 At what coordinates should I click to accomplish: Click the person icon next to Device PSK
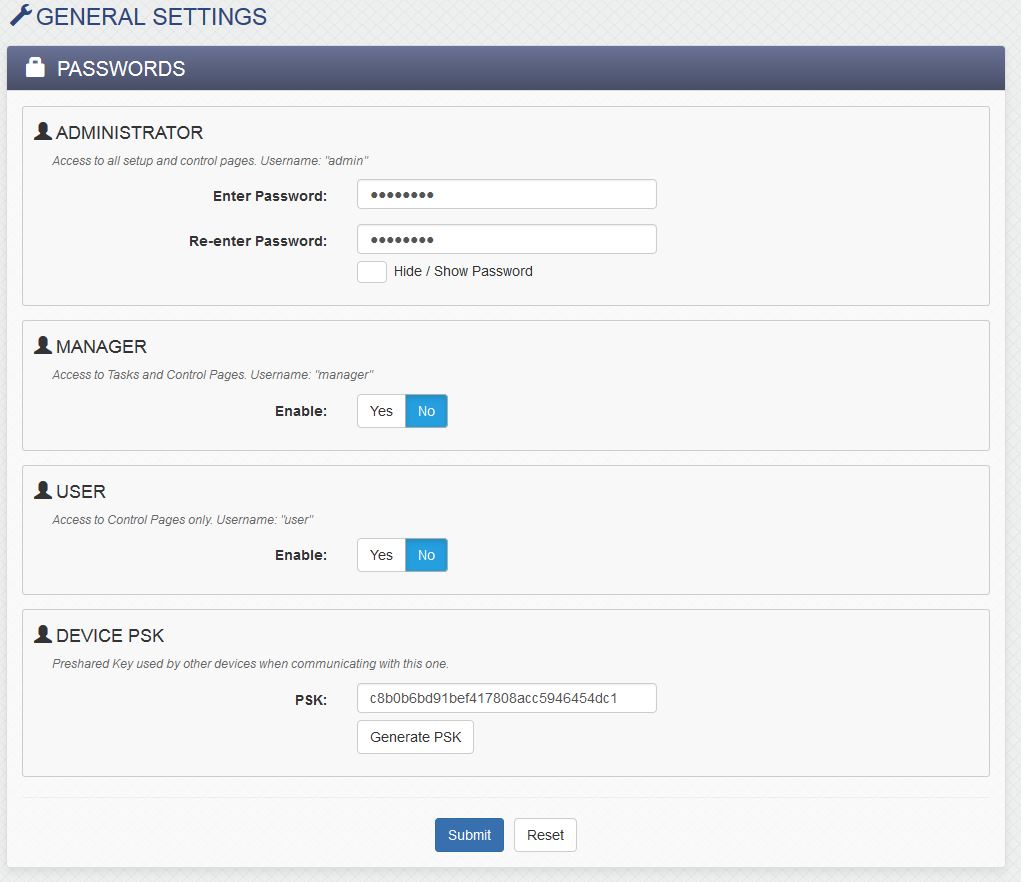click(42, 633)
